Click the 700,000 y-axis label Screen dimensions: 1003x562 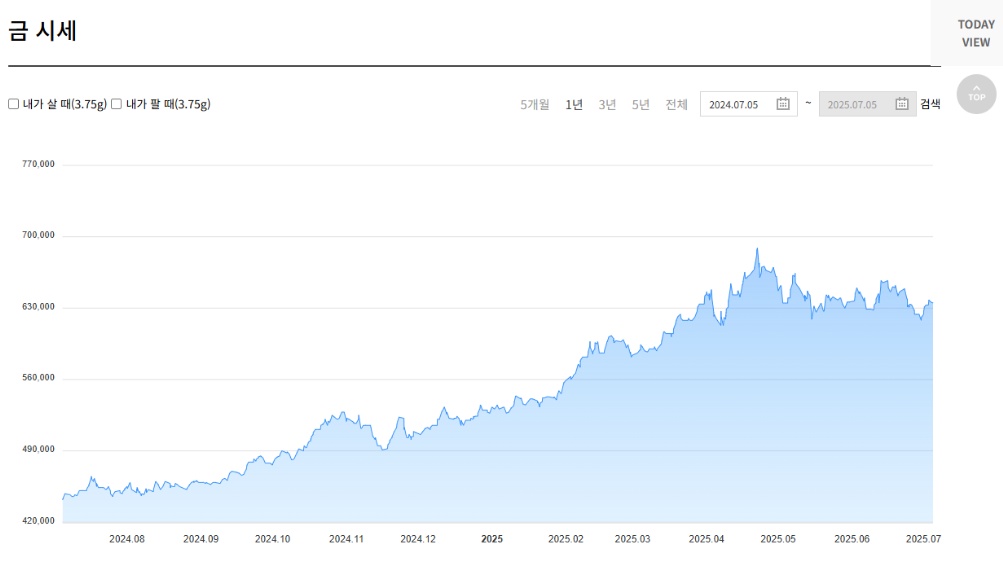38,235
